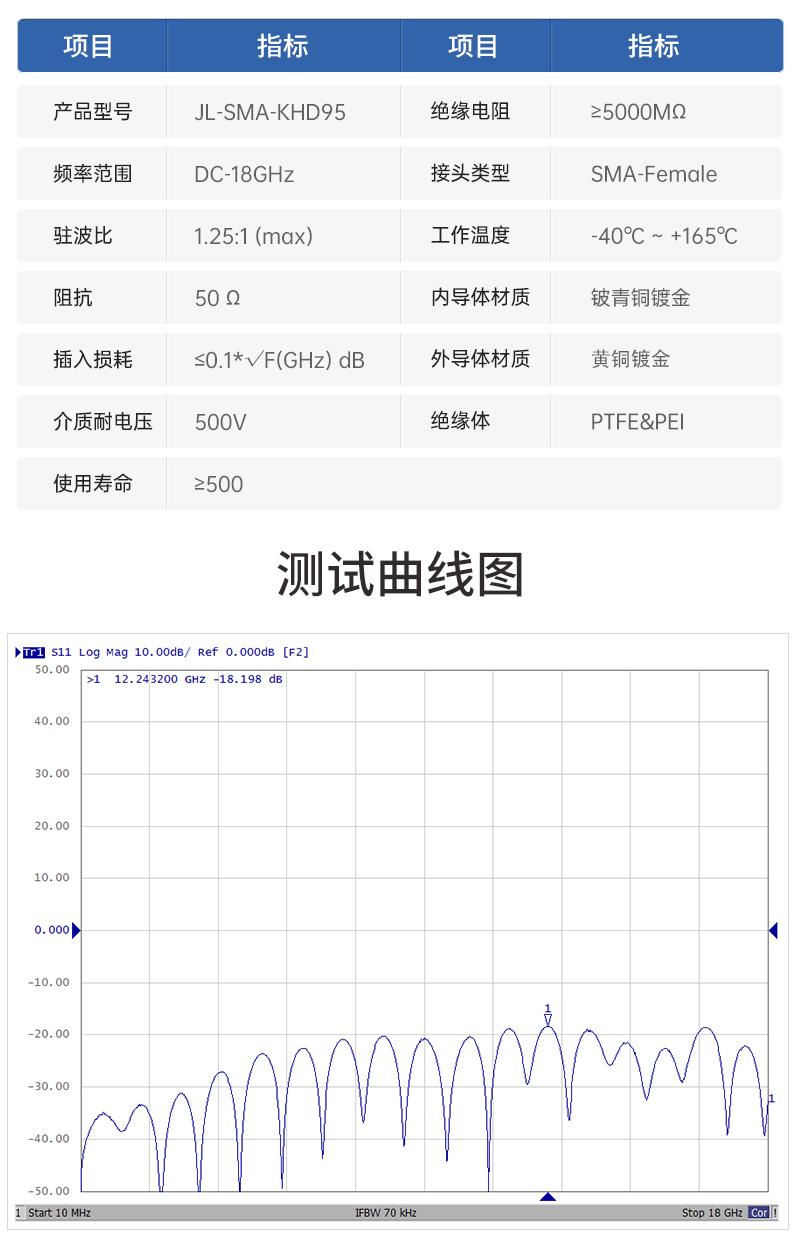This screenshot has height=1257, width=800.
Task: Click the channel number 1 in status bar
Action: click(18, 1213)
